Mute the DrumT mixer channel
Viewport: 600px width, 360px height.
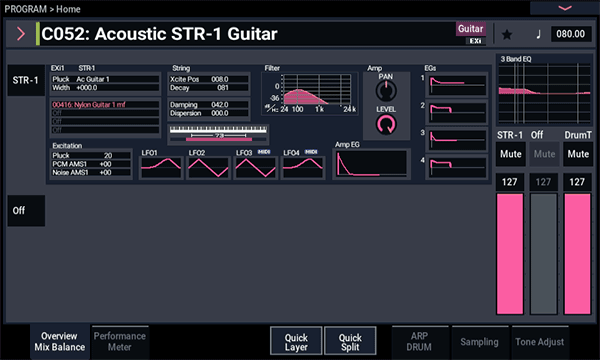click(x=578, y=154)
